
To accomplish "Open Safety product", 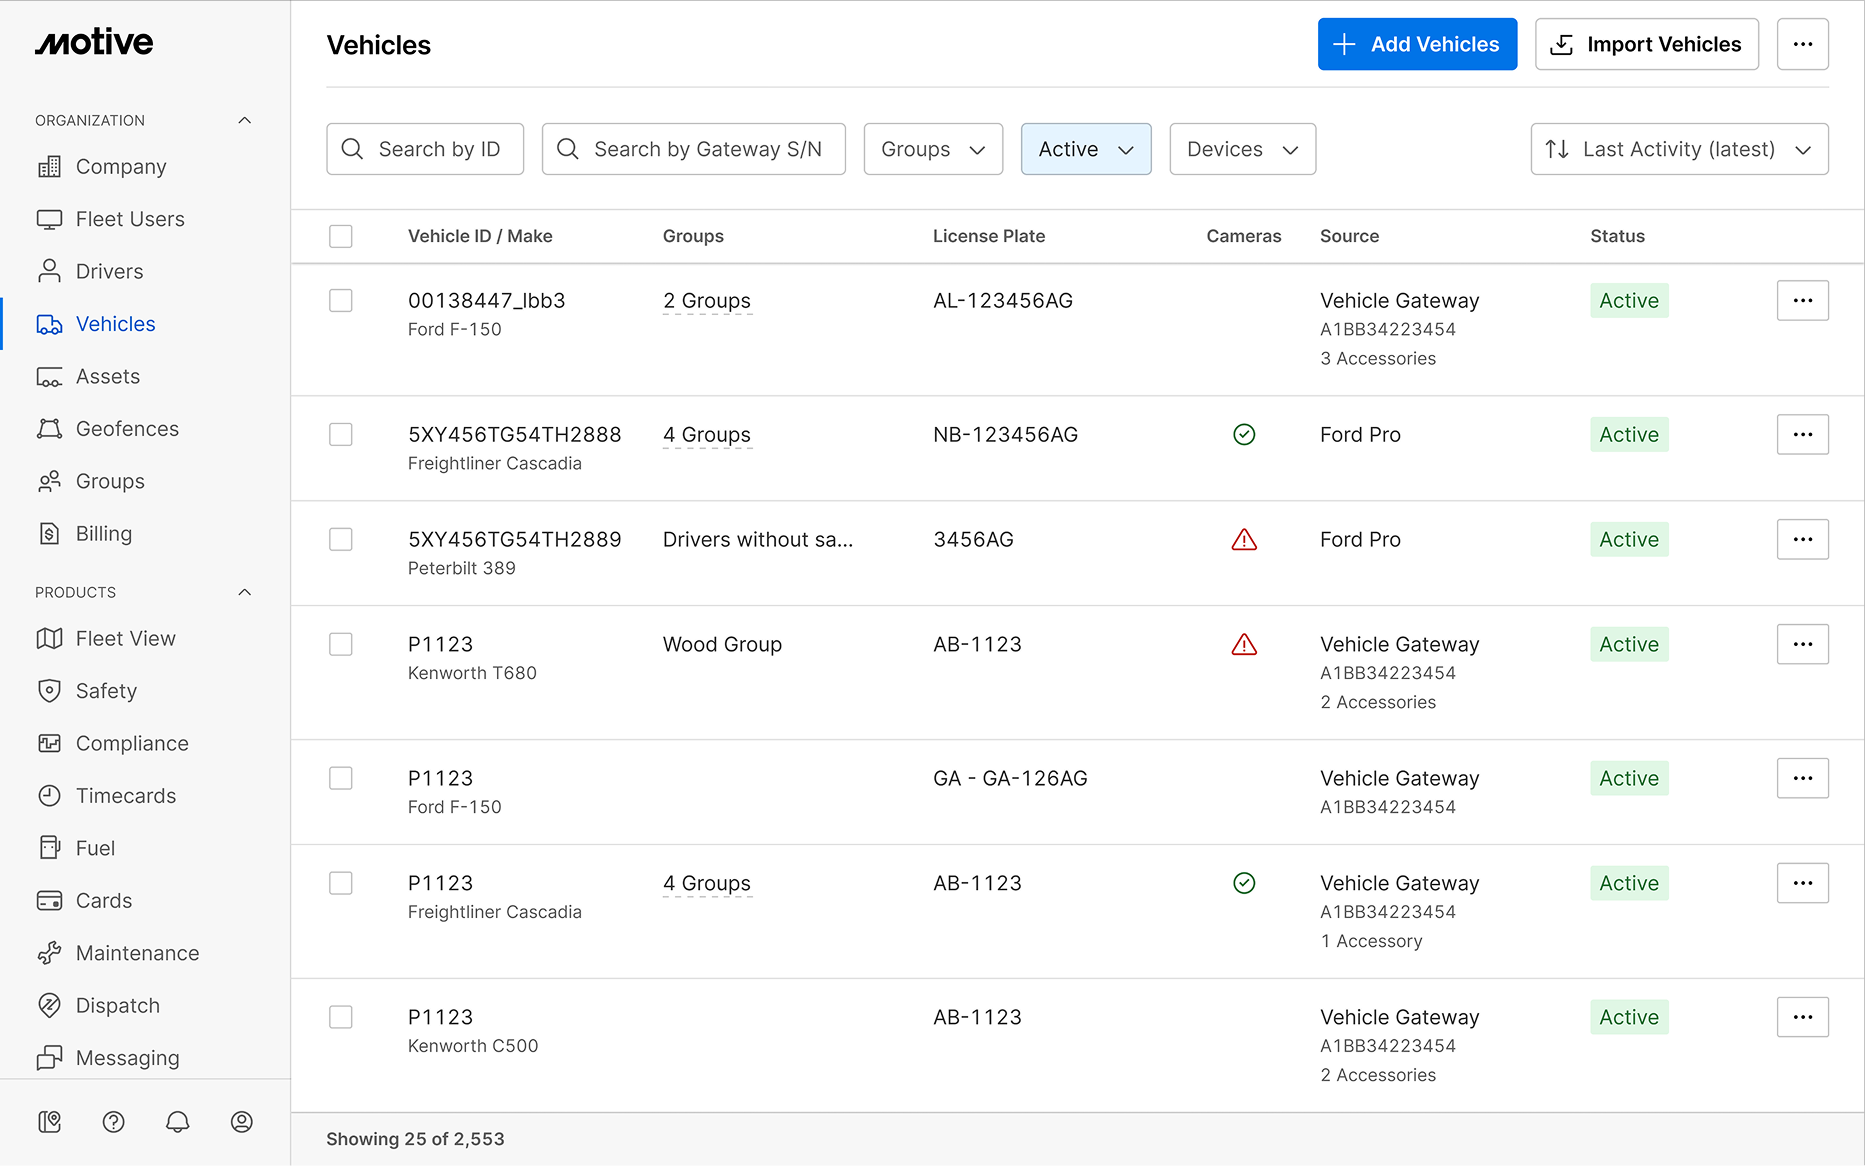I will tap(106, 691).
